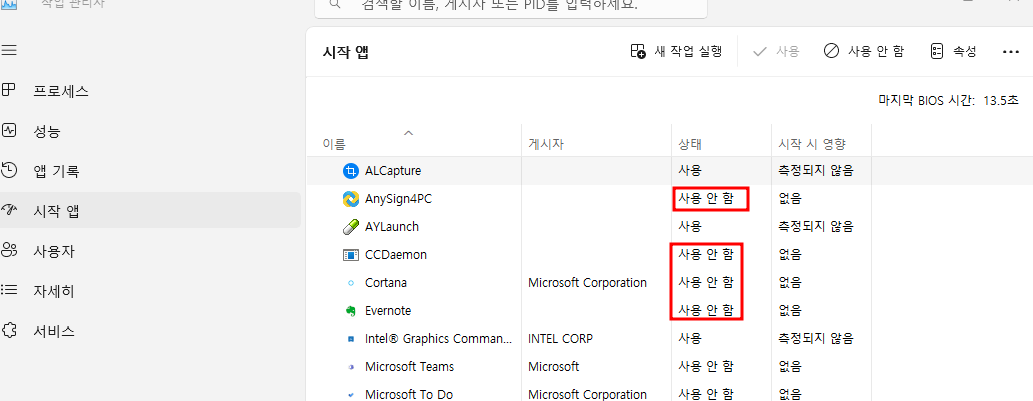Open the 앱 기록 page
1033x401 pixels.
(x=150, y=171)
